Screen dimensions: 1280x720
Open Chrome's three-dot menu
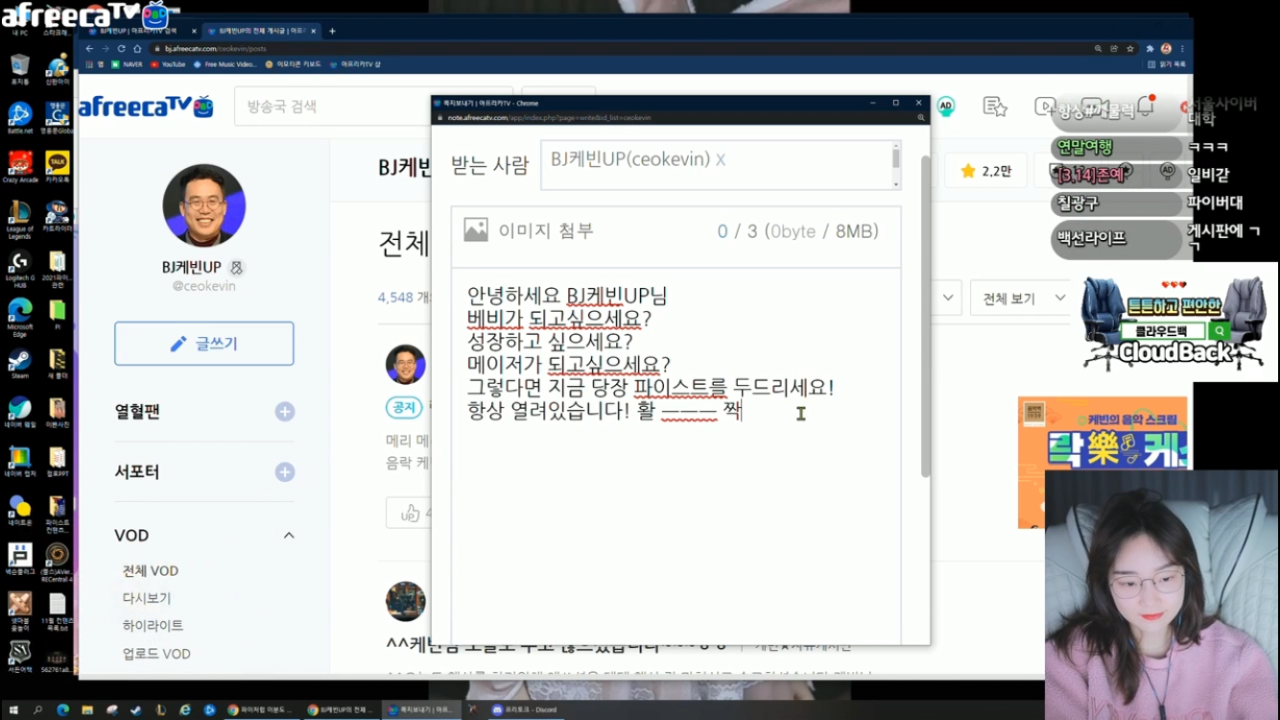pos(1182,48)
